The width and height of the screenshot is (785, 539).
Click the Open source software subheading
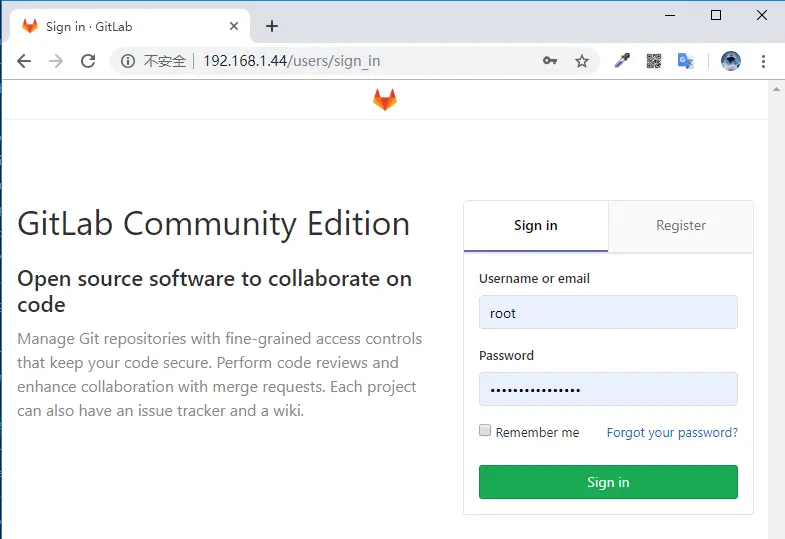(214, 291)
